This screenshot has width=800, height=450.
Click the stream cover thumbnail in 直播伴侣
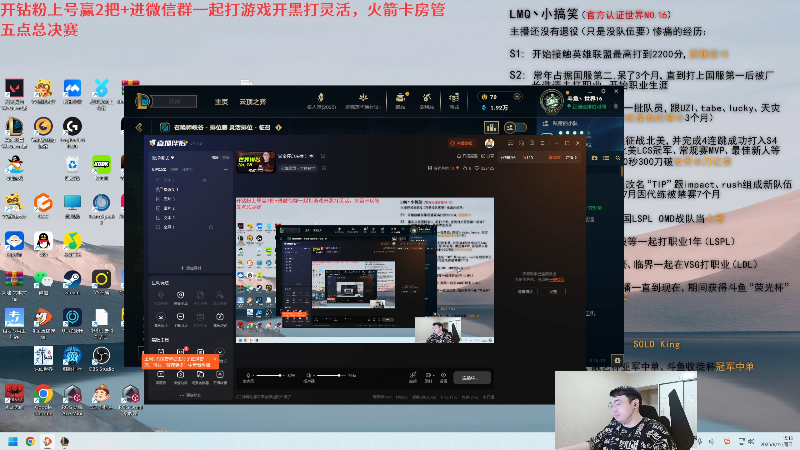tap(256, 163)
